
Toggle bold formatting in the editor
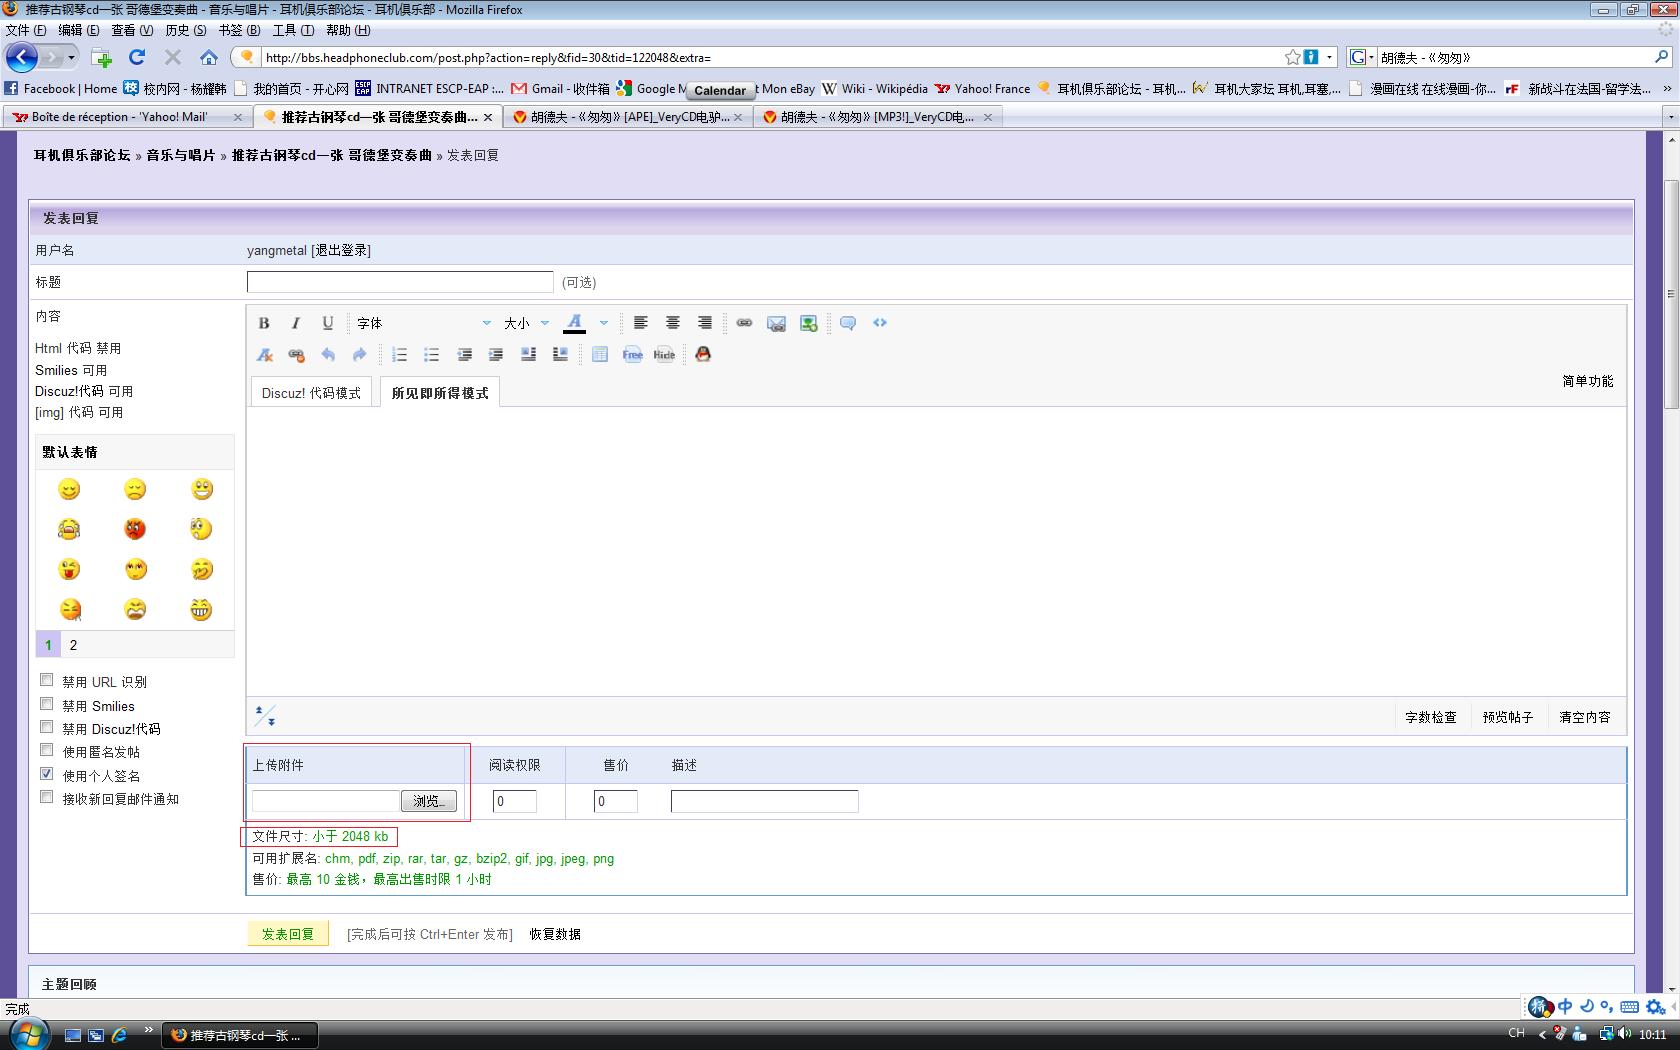click(264, 323)
